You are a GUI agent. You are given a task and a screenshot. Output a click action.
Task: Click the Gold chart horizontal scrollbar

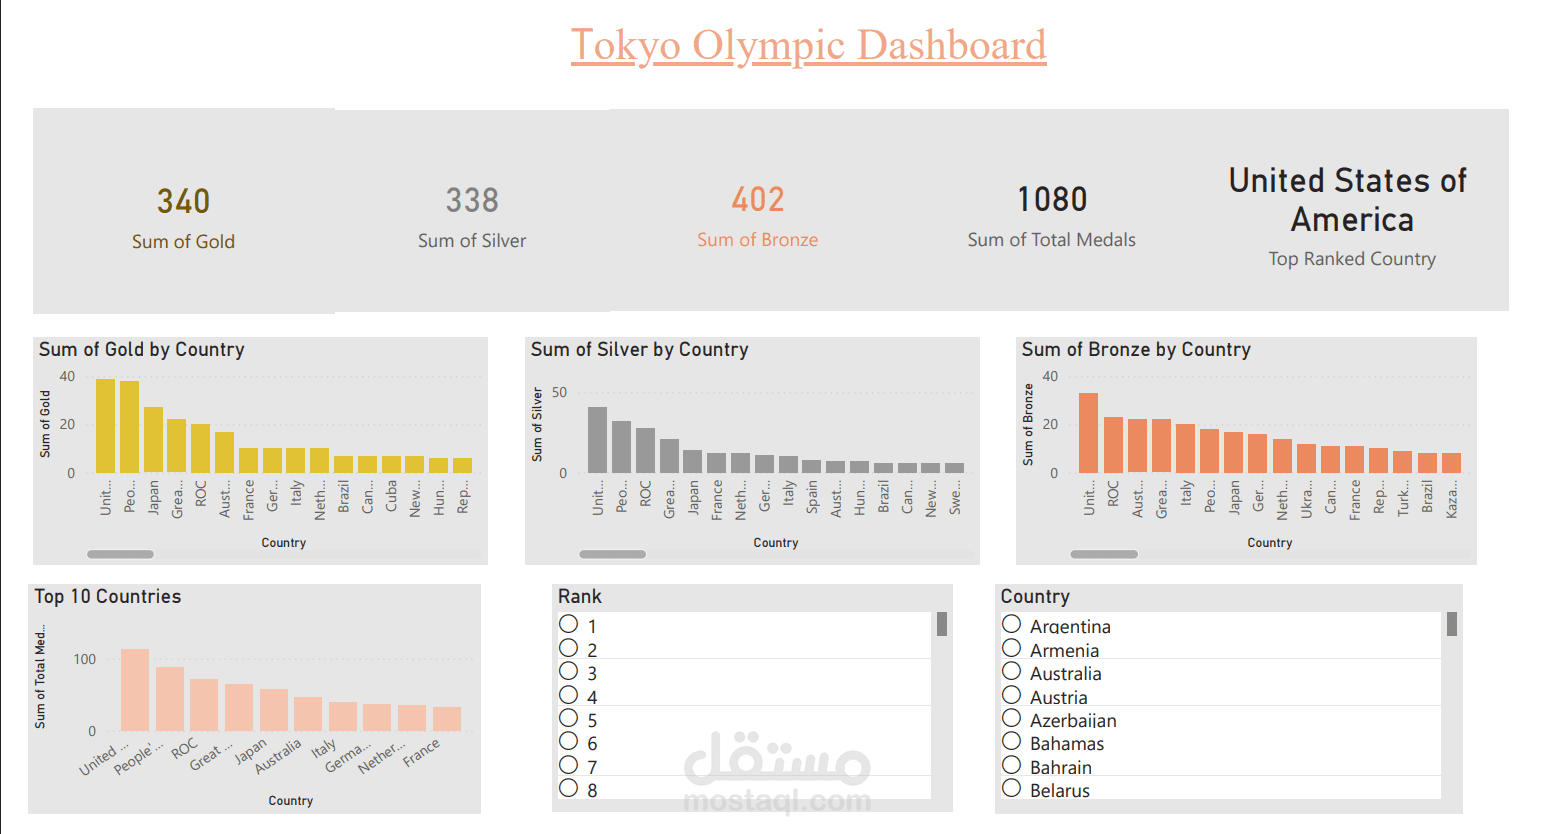click(120, 553)
